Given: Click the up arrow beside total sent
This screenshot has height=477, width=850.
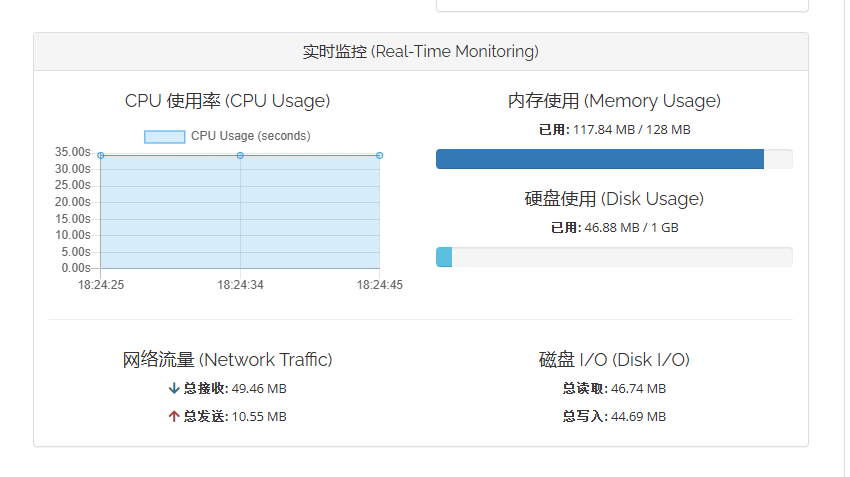Looking at the screenshot, I should (x=174, y=416).
